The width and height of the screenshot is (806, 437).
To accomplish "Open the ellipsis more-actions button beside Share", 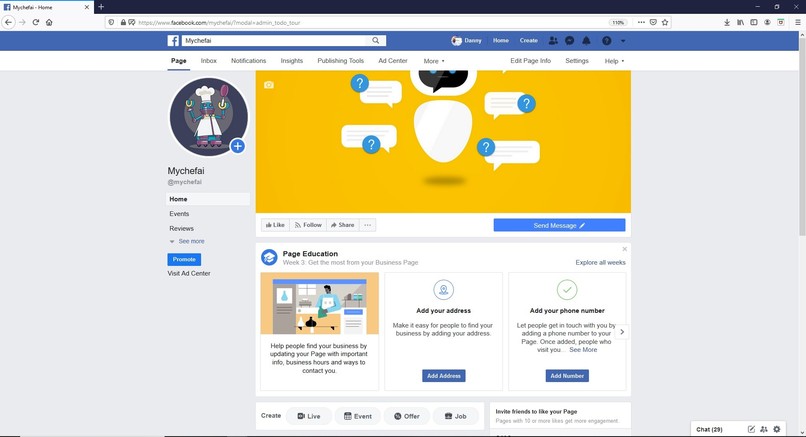I will (368, 225).
